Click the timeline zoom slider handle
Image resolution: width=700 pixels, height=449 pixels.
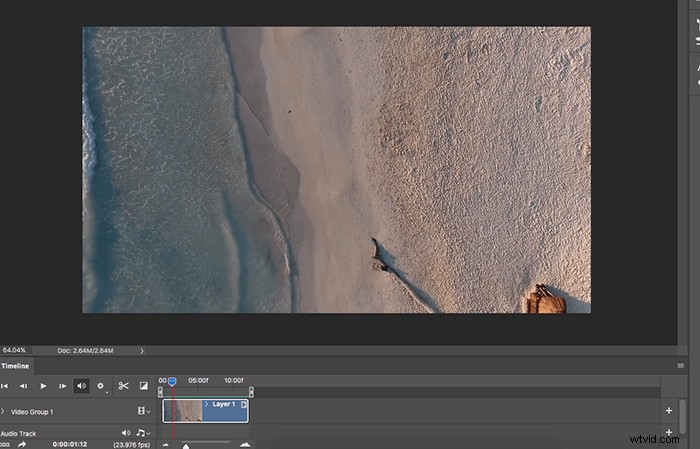(186, 445)
